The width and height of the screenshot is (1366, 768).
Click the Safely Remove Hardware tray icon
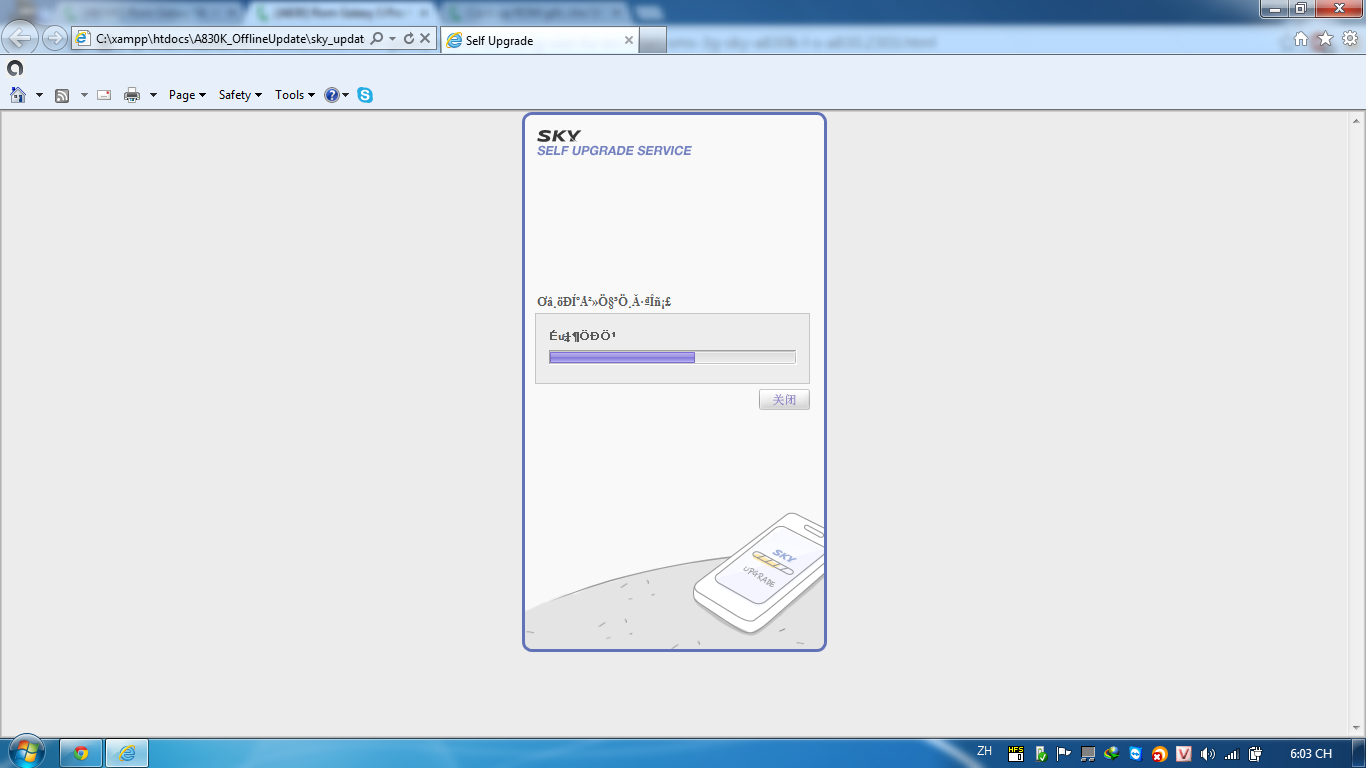click(x=1041, y=754)
